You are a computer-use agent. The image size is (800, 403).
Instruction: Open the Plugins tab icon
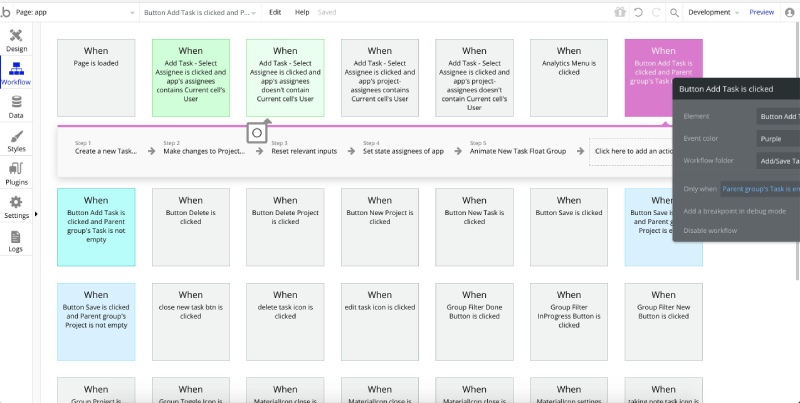(x=16, y=169)
